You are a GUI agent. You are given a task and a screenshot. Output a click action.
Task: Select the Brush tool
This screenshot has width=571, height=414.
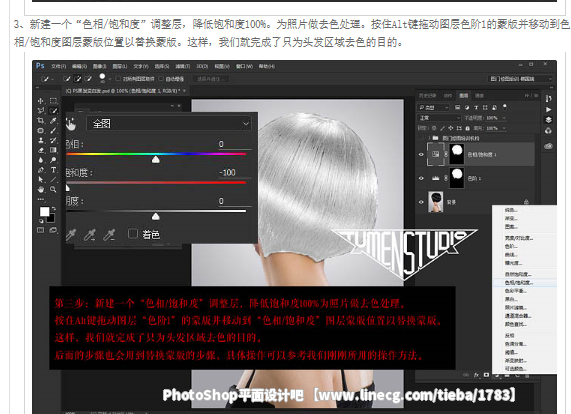tap(54, 130)
